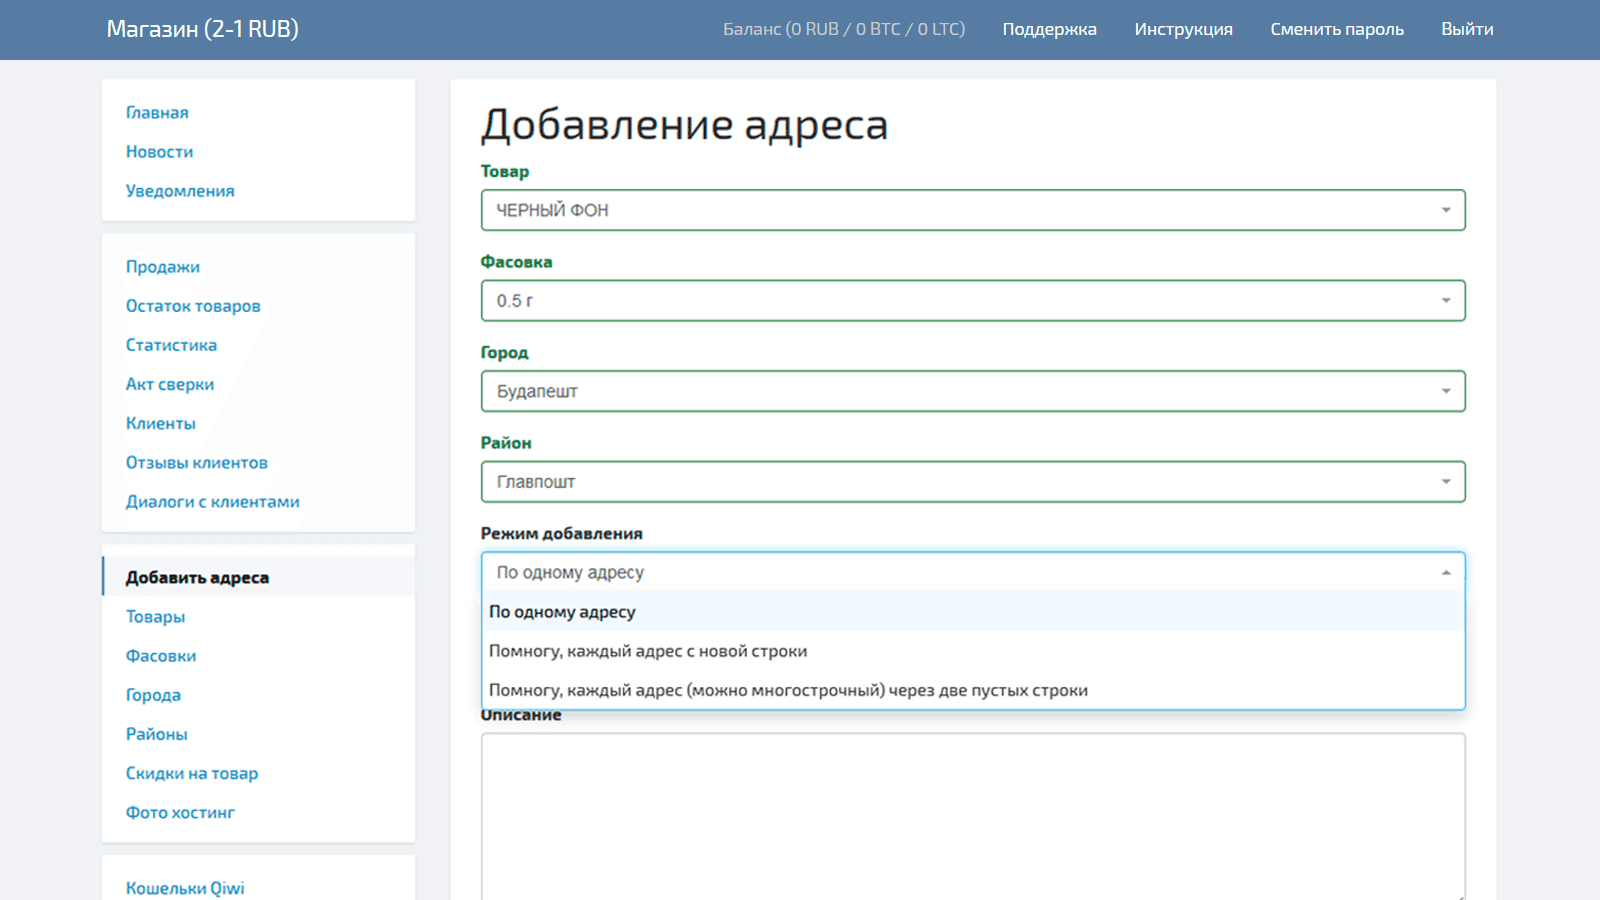Click Сменить пароль in the header
This screenshot has width=1600, height=900.
pyautogui.click(x=1337, y=29)
